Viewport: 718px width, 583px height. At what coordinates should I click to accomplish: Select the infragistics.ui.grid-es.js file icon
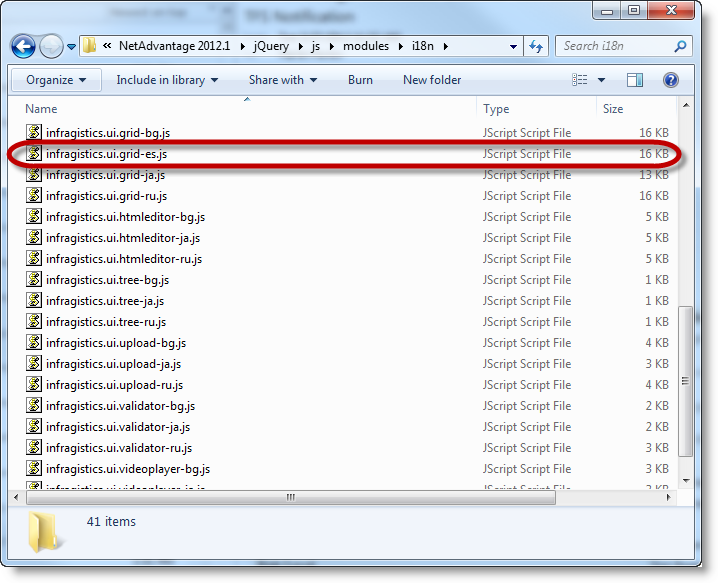pos(35,154)
